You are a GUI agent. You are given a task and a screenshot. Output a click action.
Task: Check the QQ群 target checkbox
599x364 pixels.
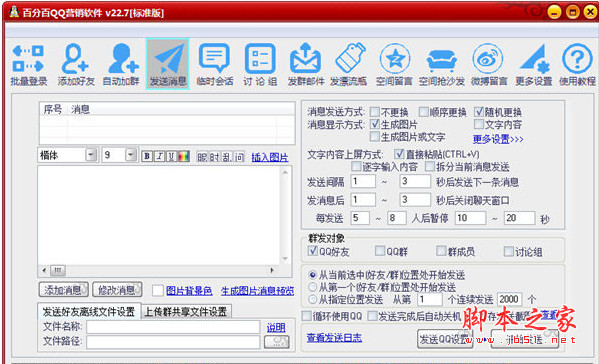[380, 251]
